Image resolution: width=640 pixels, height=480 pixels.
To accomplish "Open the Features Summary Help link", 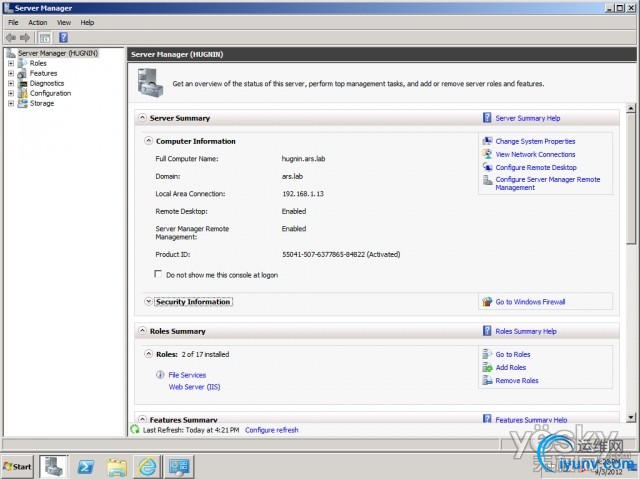I will point(531,419).
